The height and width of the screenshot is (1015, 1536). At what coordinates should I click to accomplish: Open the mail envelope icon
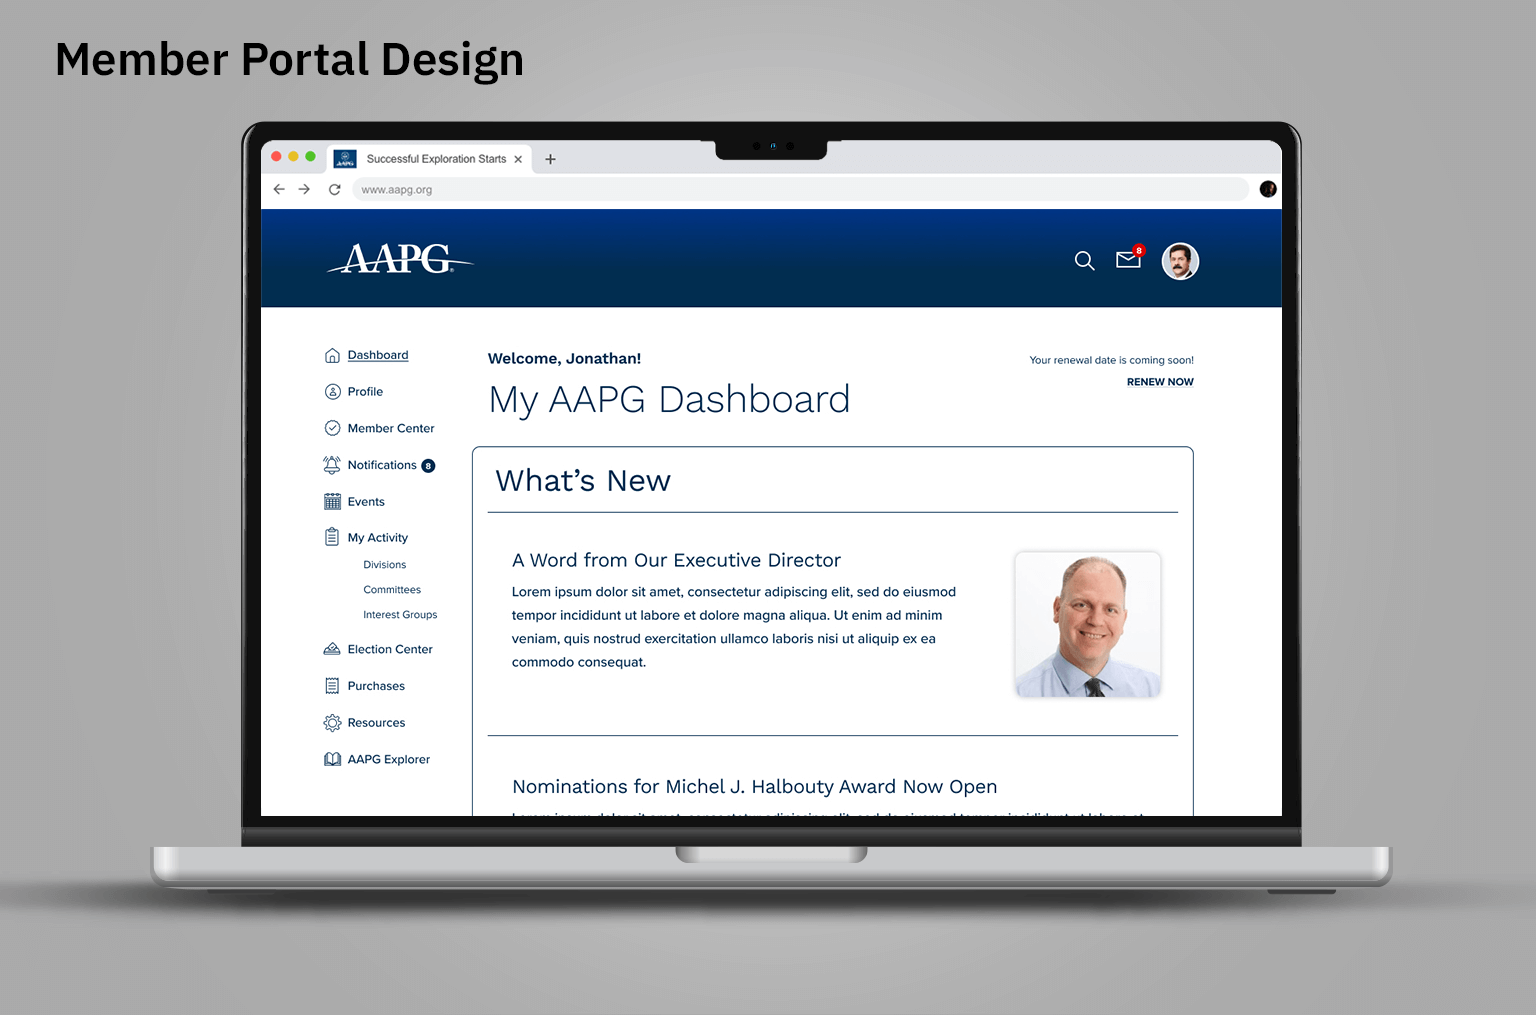[x=1129, y=259]
